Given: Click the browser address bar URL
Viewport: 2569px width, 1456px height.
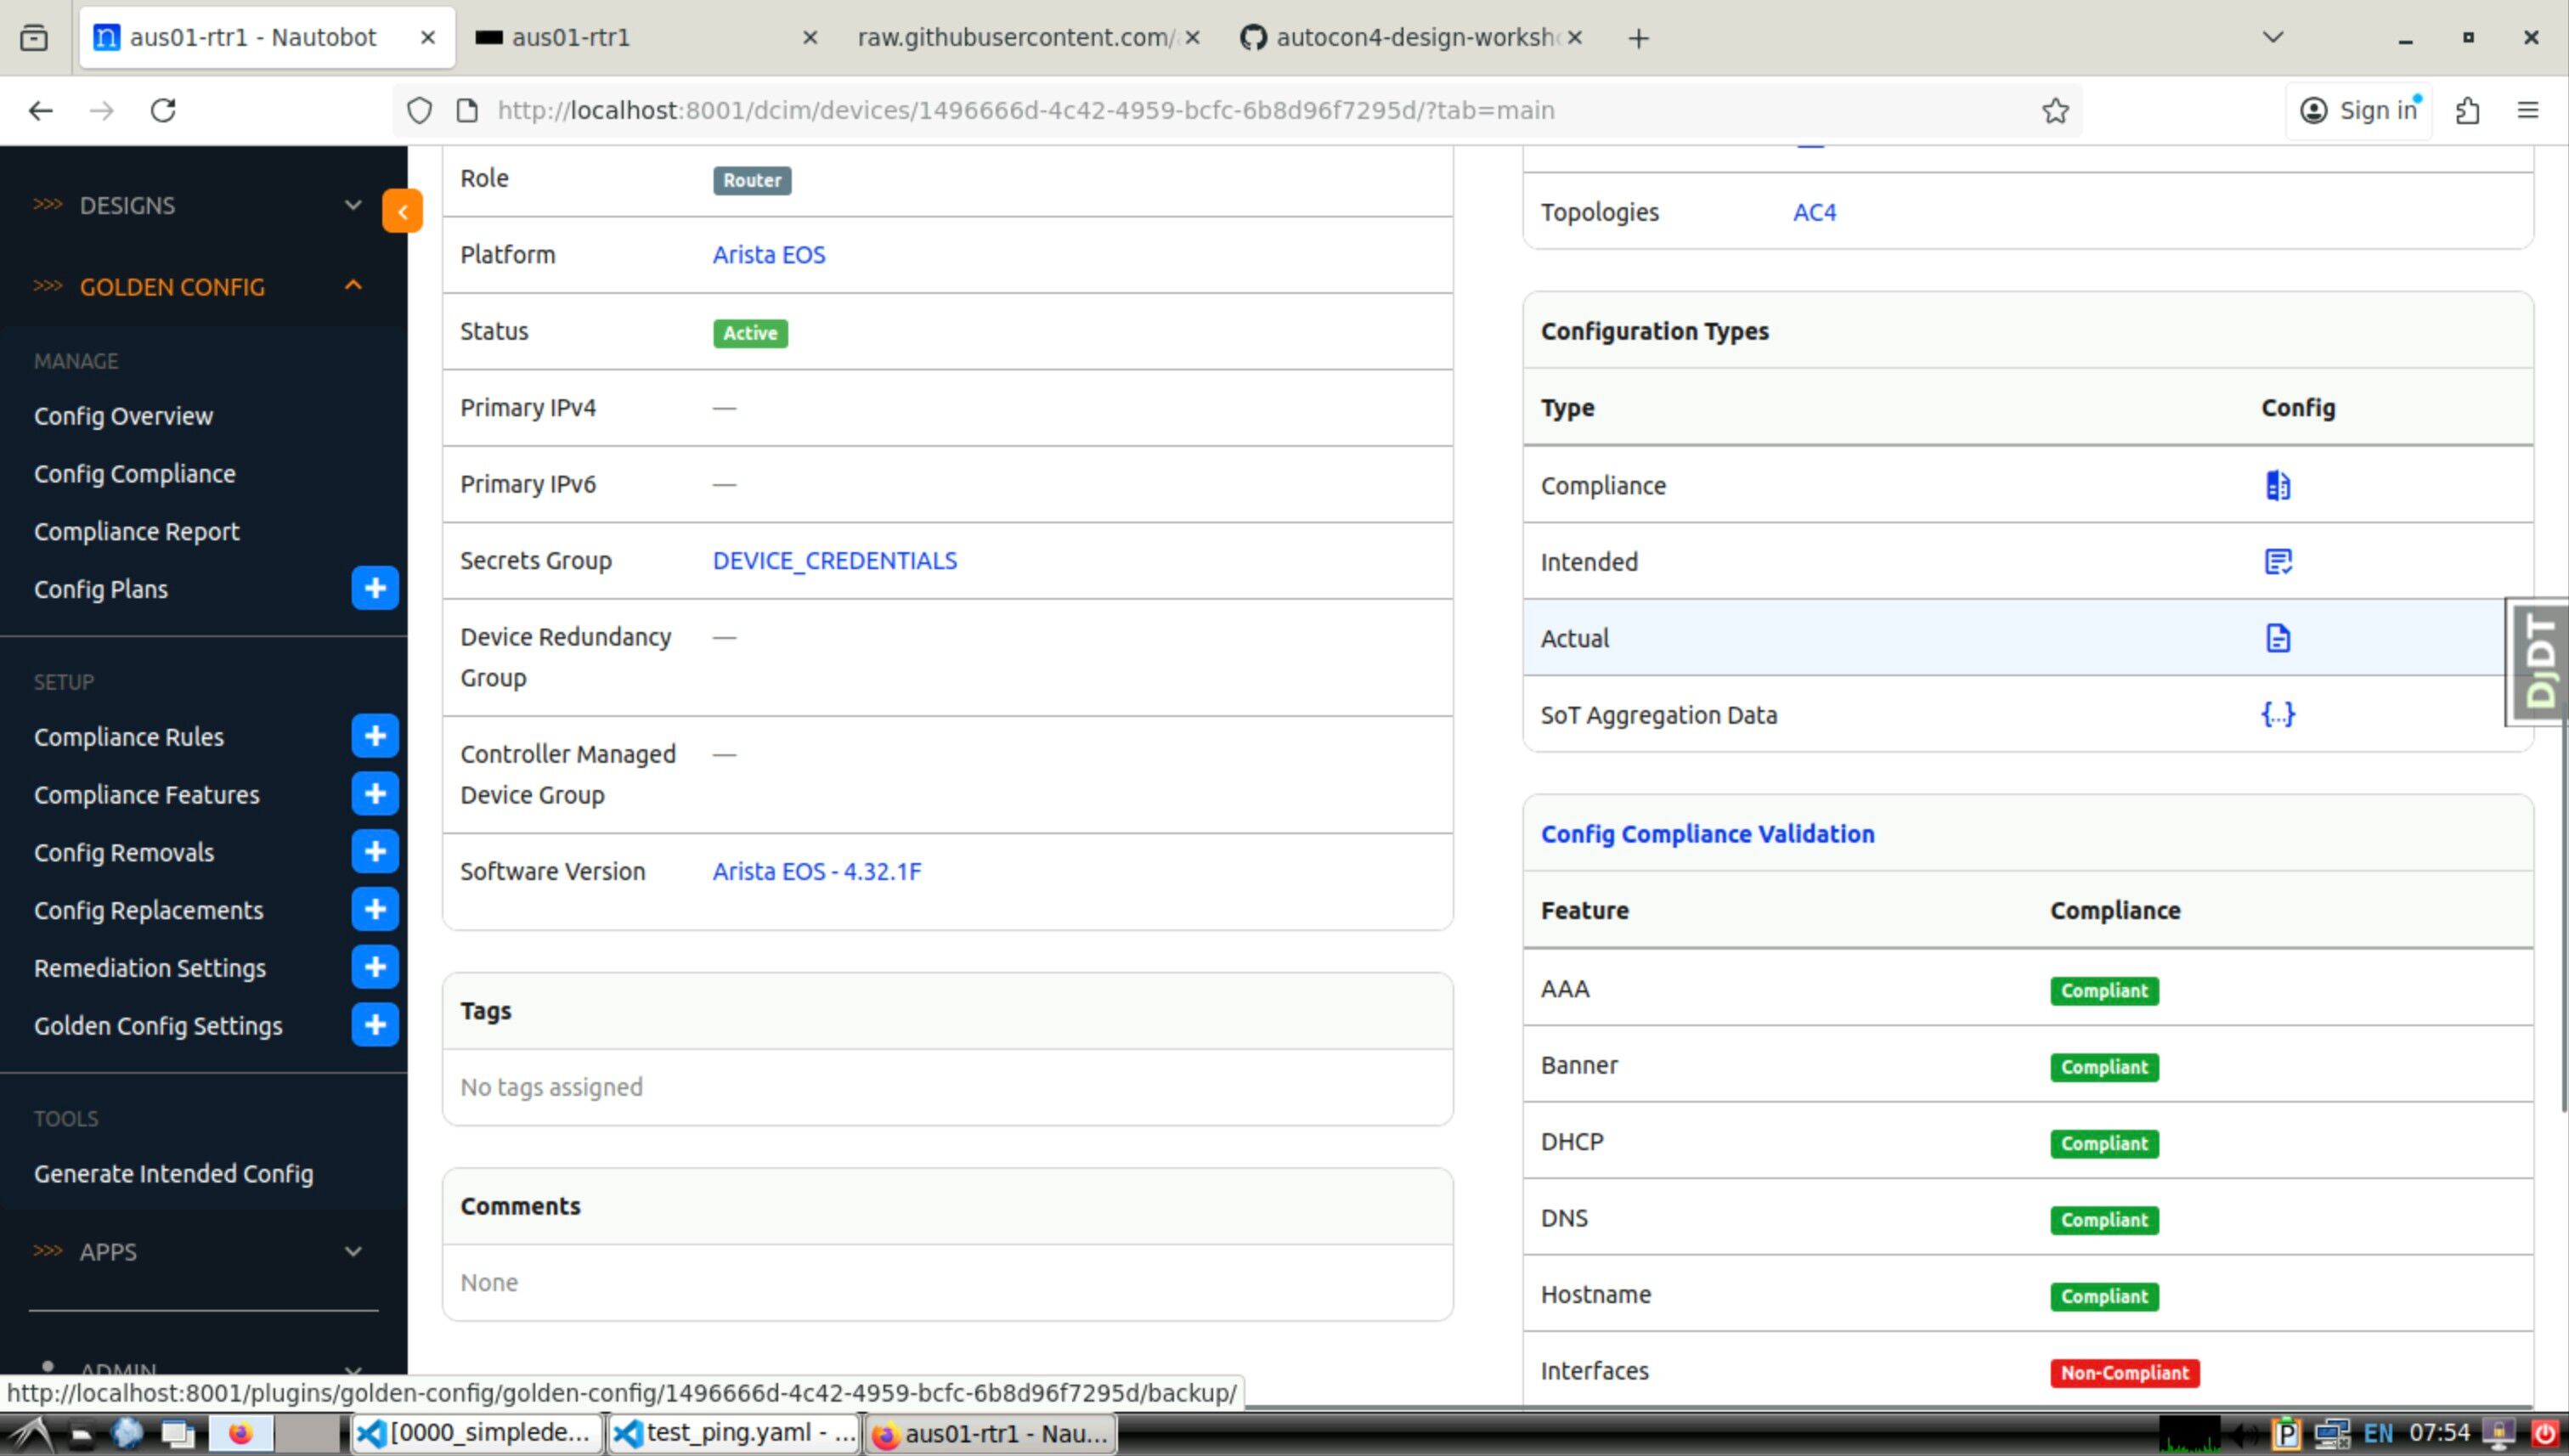Looking at the screenshot, I should pyautogui.click(x=1025, y=110).
